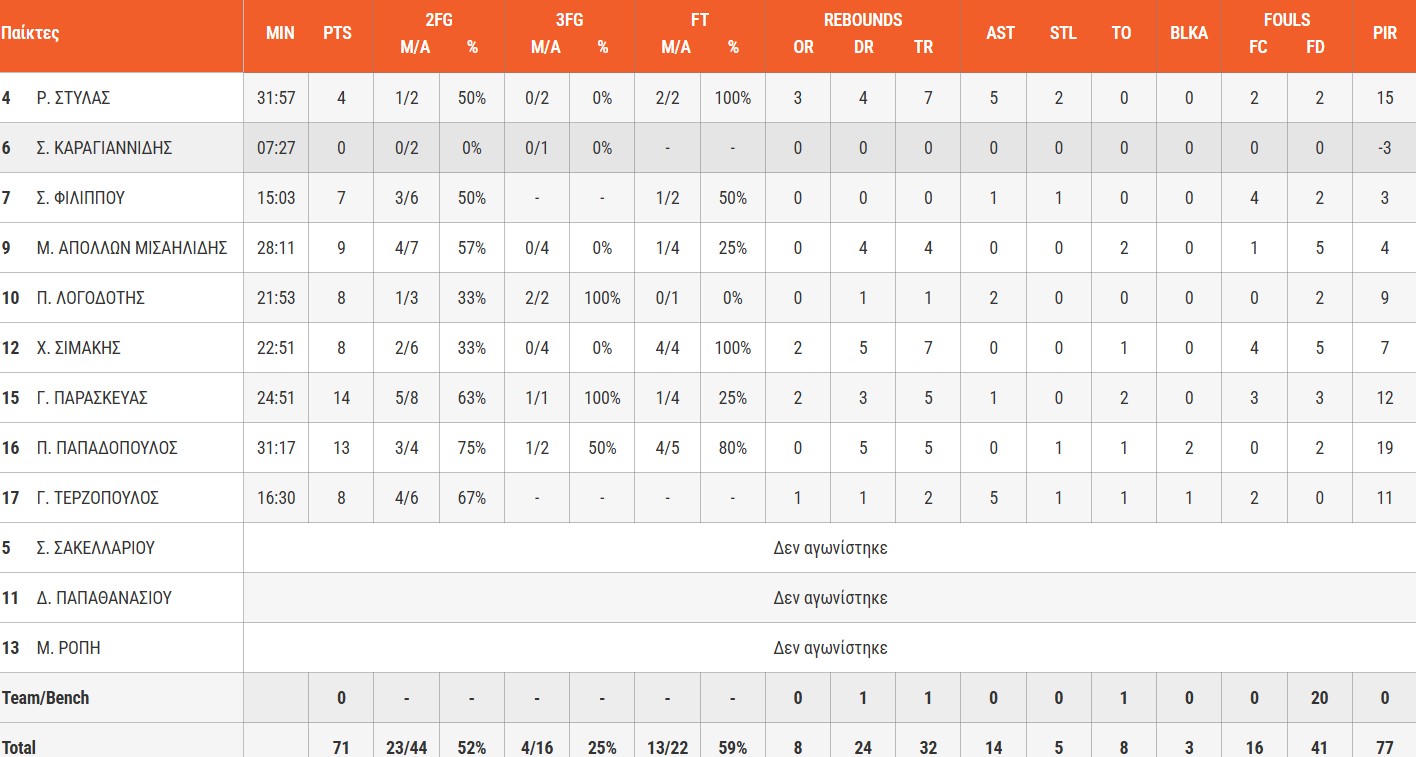
Task: Select the Team/Bench row label
Action: tap(46, 698)
